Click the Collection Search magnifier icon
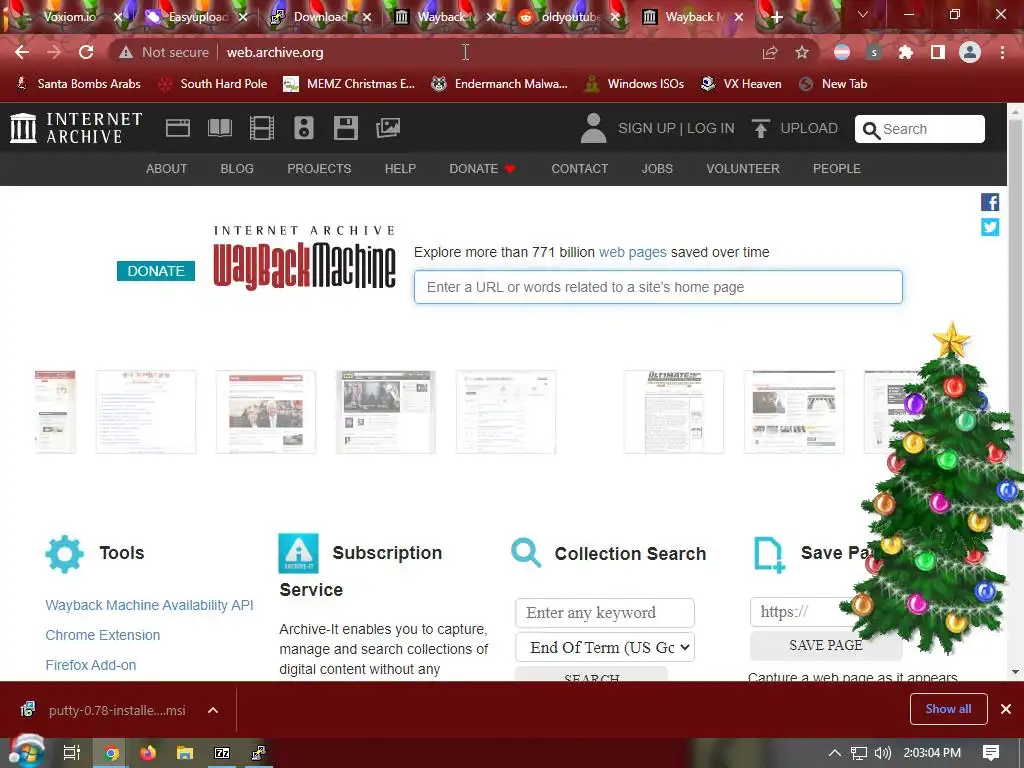 (x=526, y=553)
